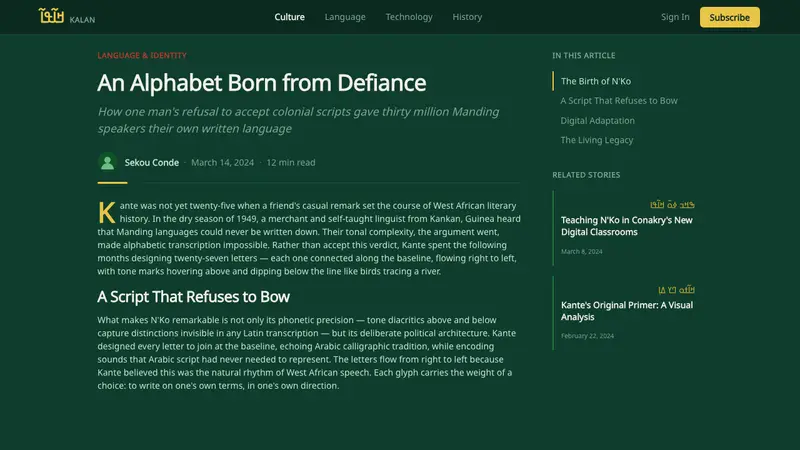Image resolution: width=800 pixels, height=450 pixels.
Task: Click the A Script That Refuses to Bow heading
Action: point(193,296)
